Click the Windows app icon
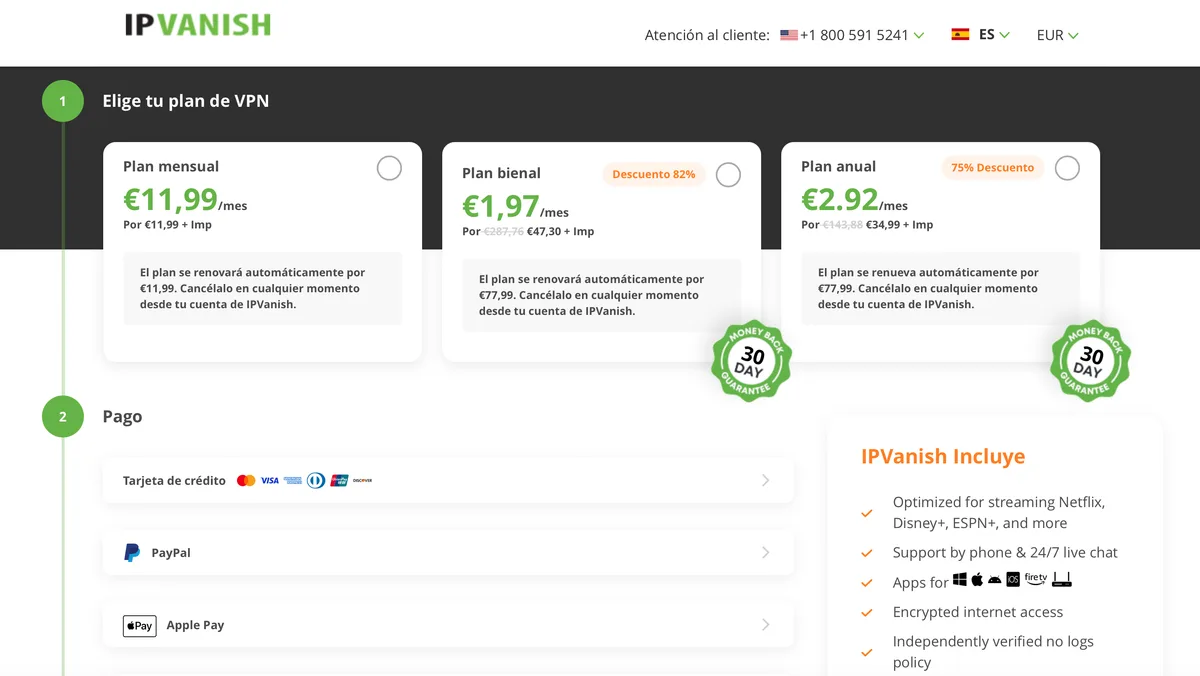Screen dimensions: 1200x676 [x=960, y=580]
